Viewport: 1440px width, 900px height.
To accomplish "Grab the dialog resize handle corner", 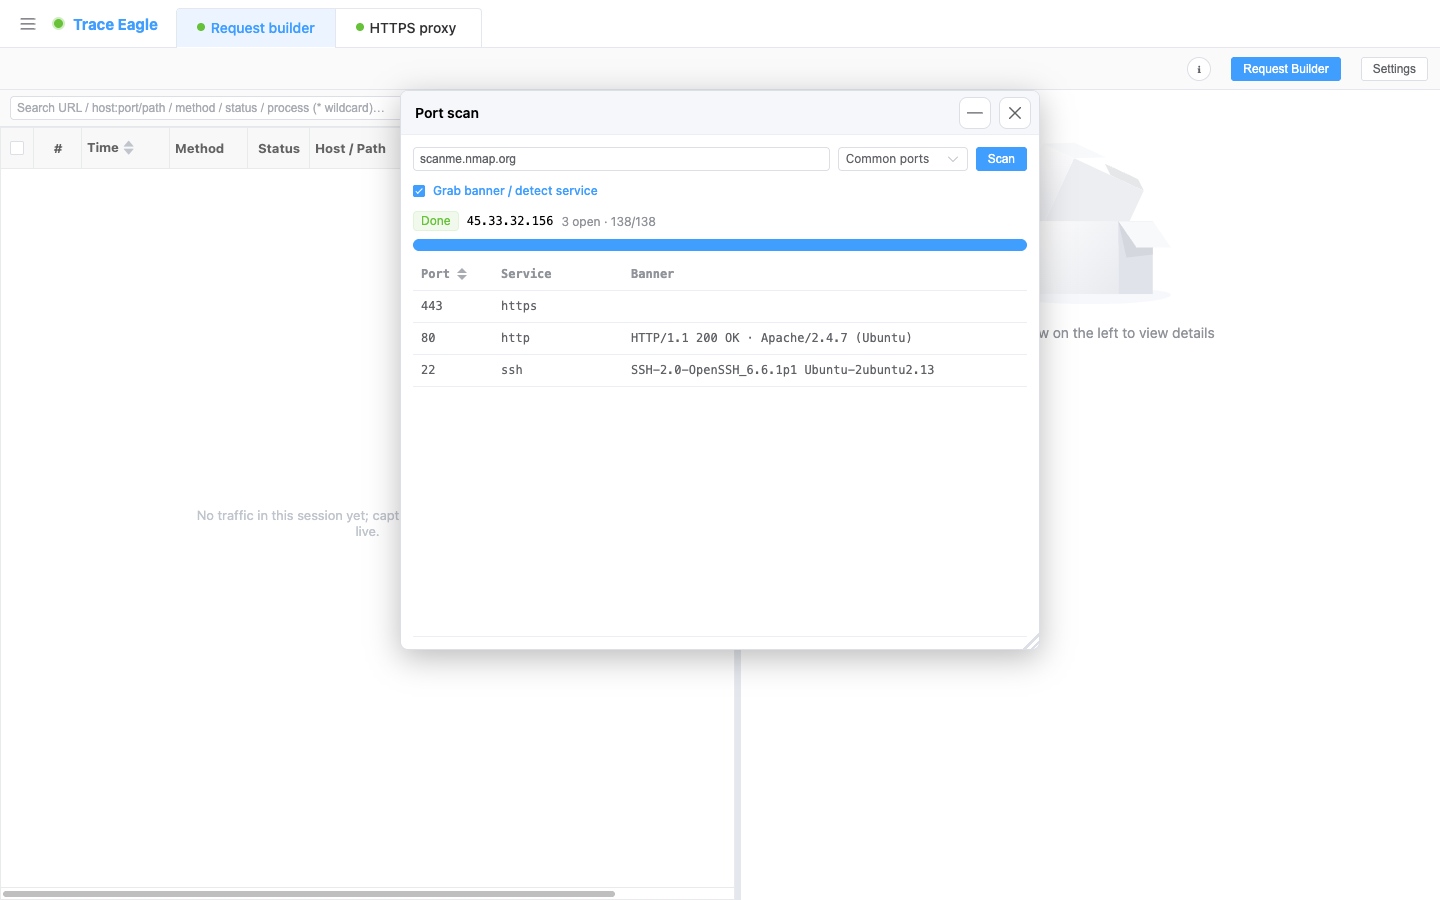I will click(1032, 642).
